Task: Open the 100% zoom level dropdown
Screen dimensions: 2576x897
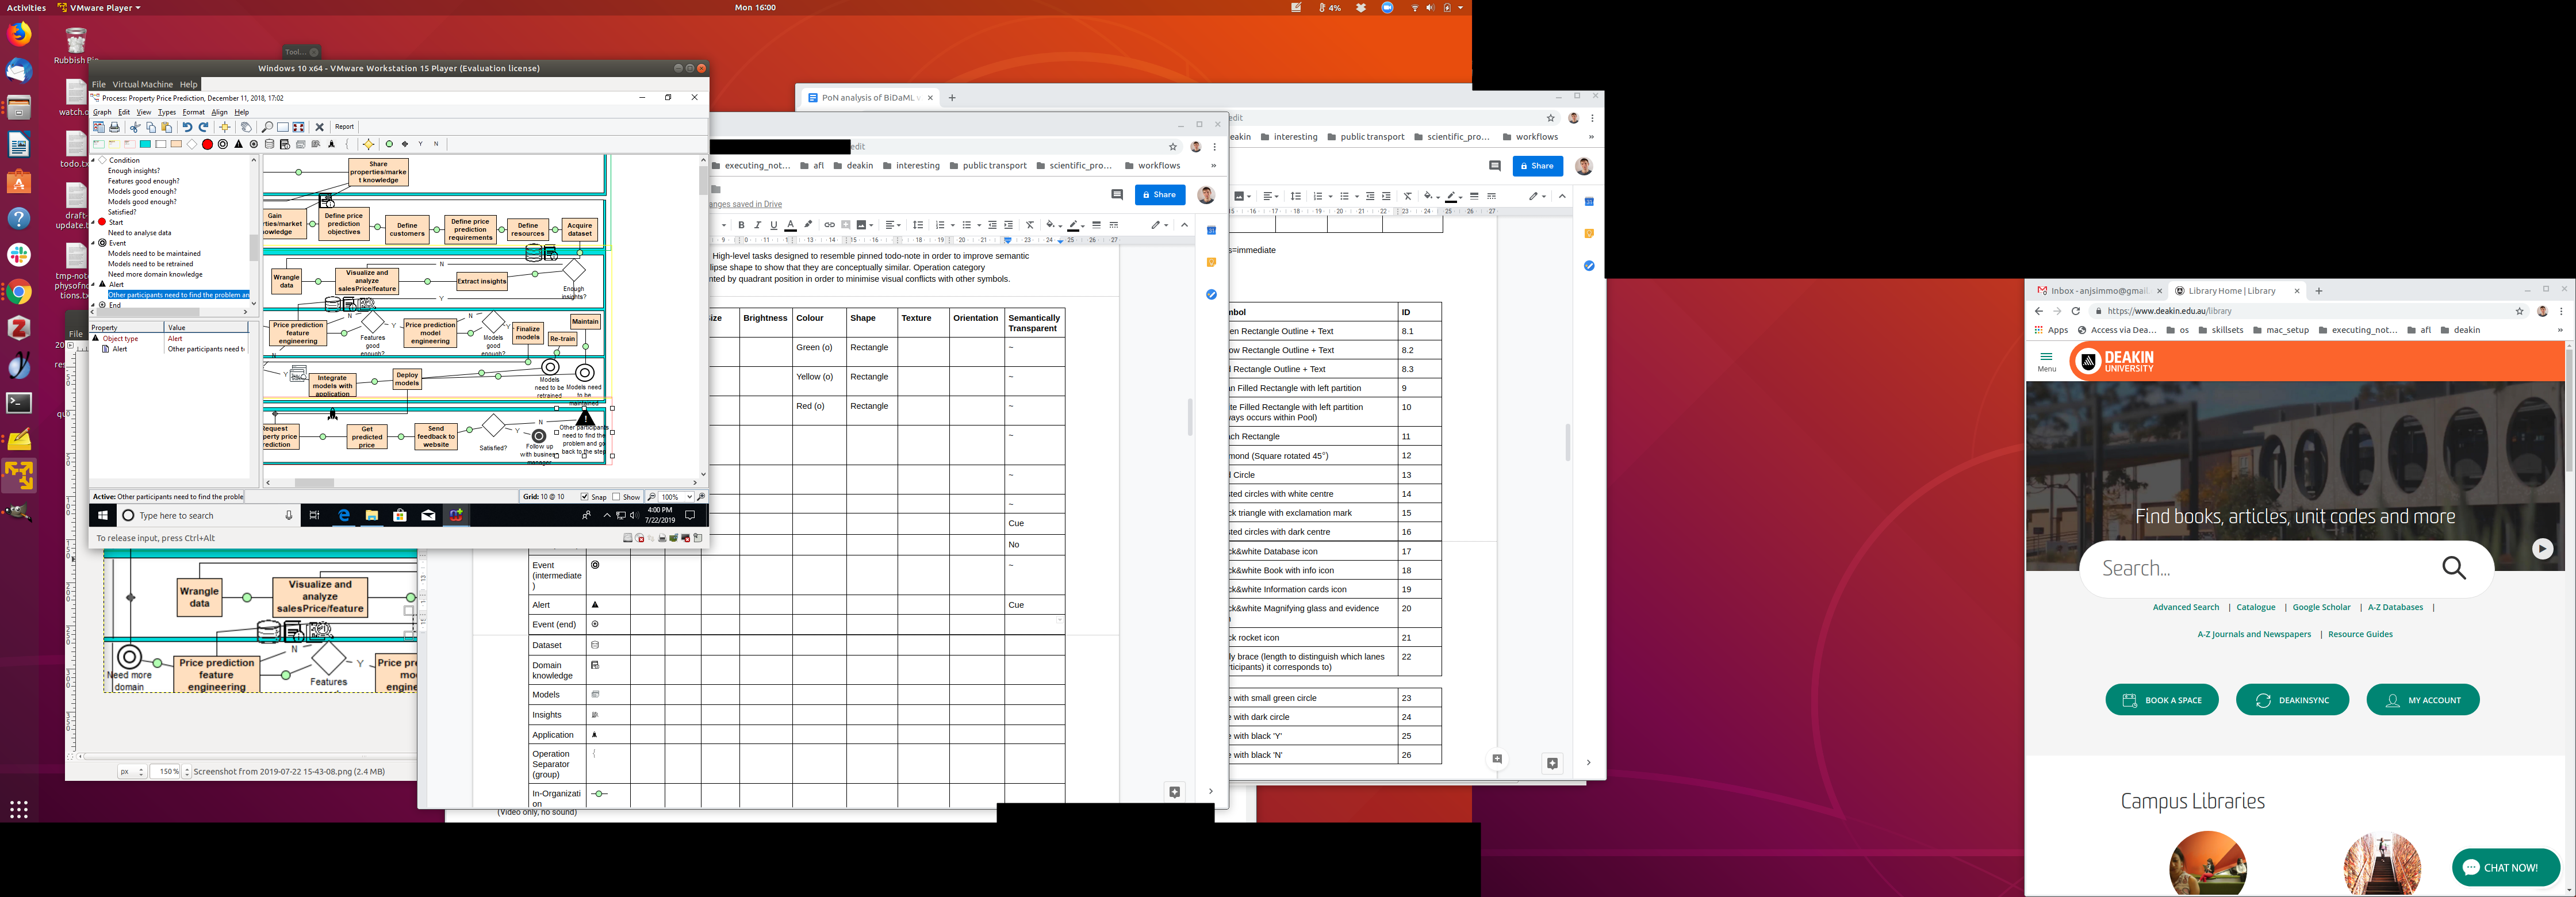Action: click(x=689, y=497)
